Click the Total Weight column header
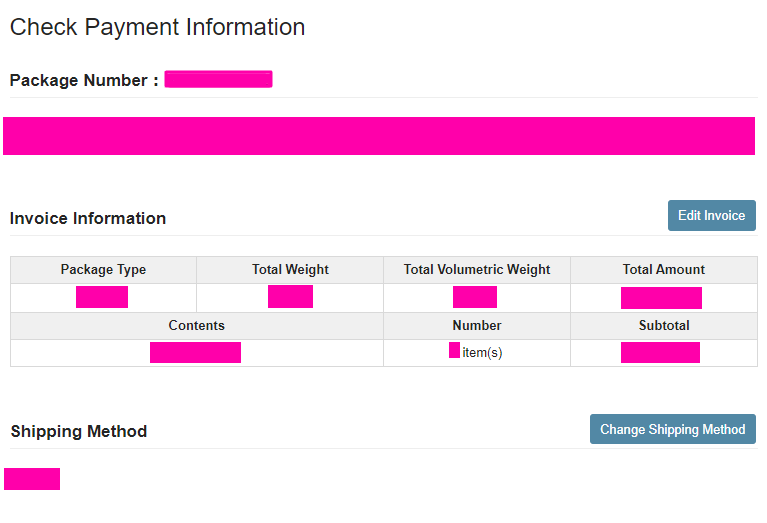This screenshot has height=523, width=767. point(290,270)
